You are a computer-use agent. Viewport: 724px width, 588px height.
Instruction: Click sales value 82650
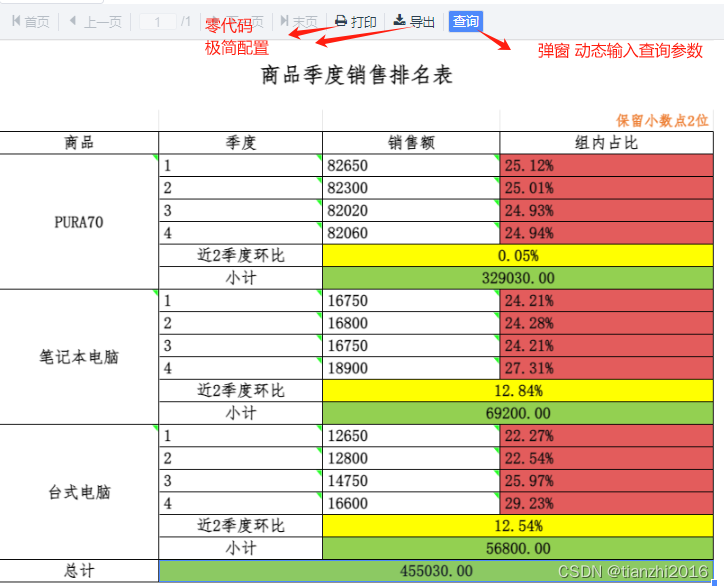[411, 165]
